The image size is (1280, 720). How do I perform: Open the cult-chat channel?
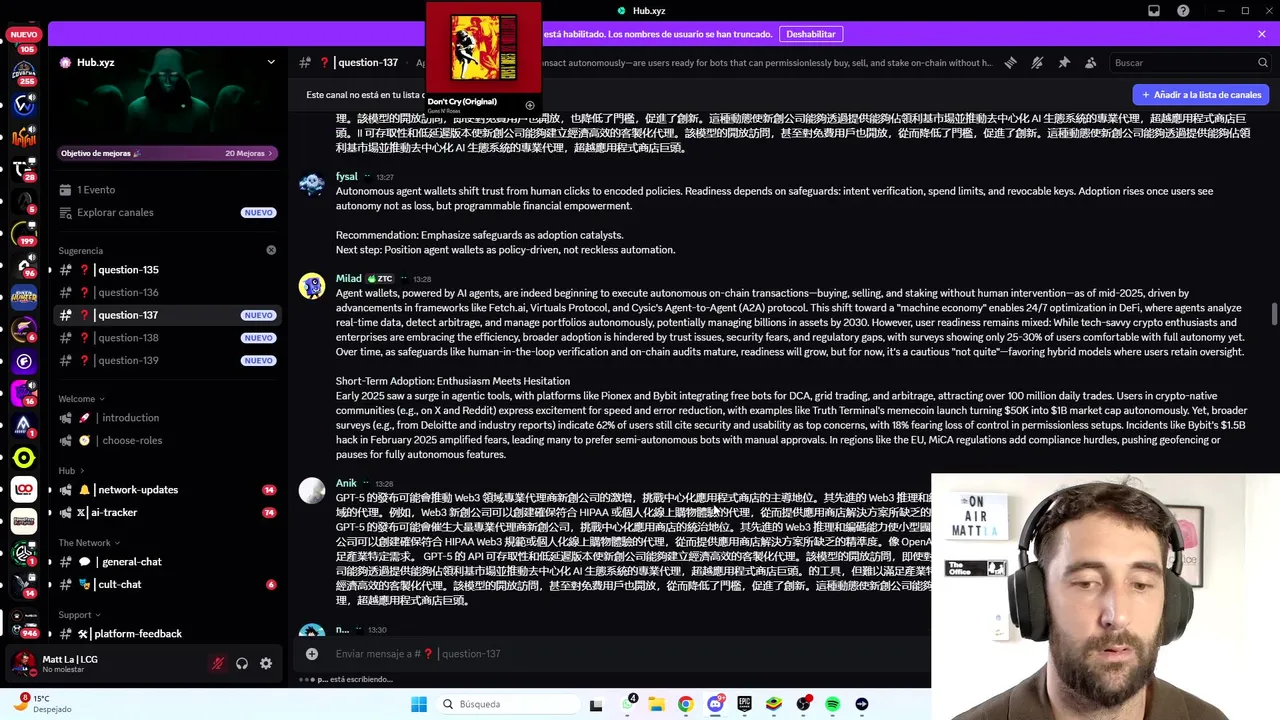[x=167, y=584]
